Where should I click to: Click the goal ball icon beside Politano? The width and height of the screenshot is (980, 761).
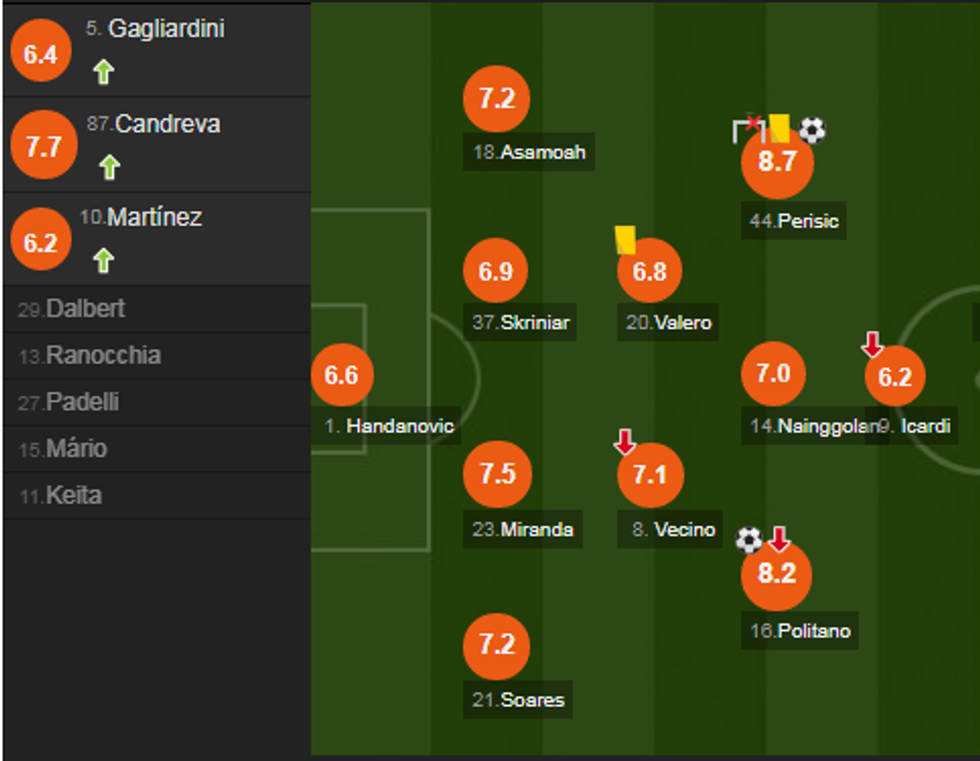749,540
